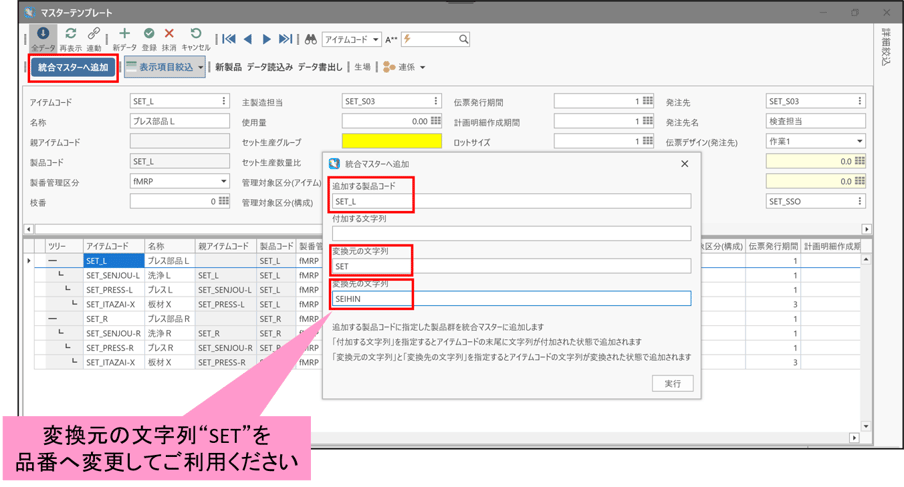Click the 親アイテムコード column header
This screenshot has width=904, height=487.
pos(225,246)
